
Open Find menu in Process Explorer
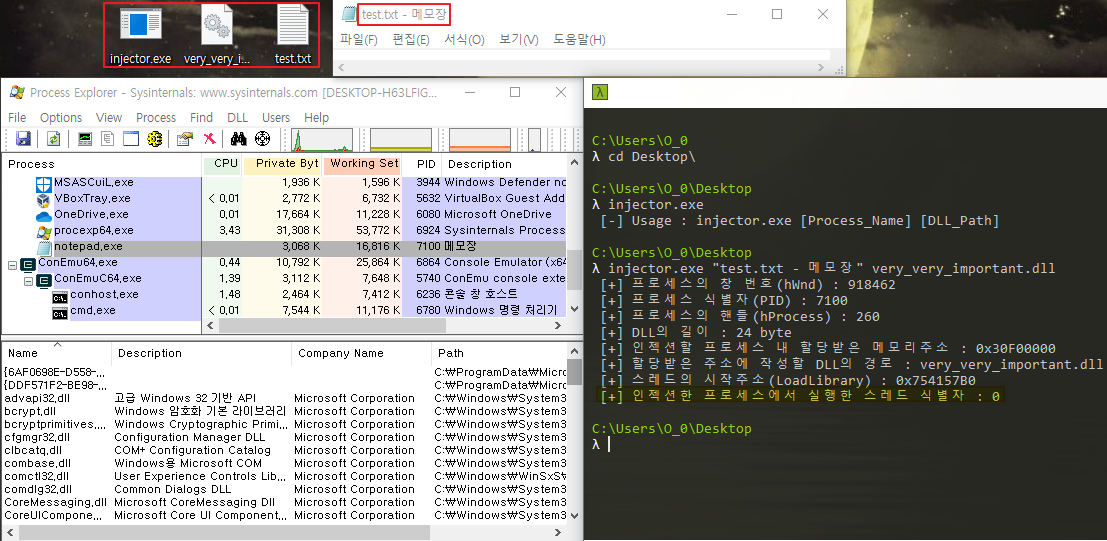click(x=201, y=117)
